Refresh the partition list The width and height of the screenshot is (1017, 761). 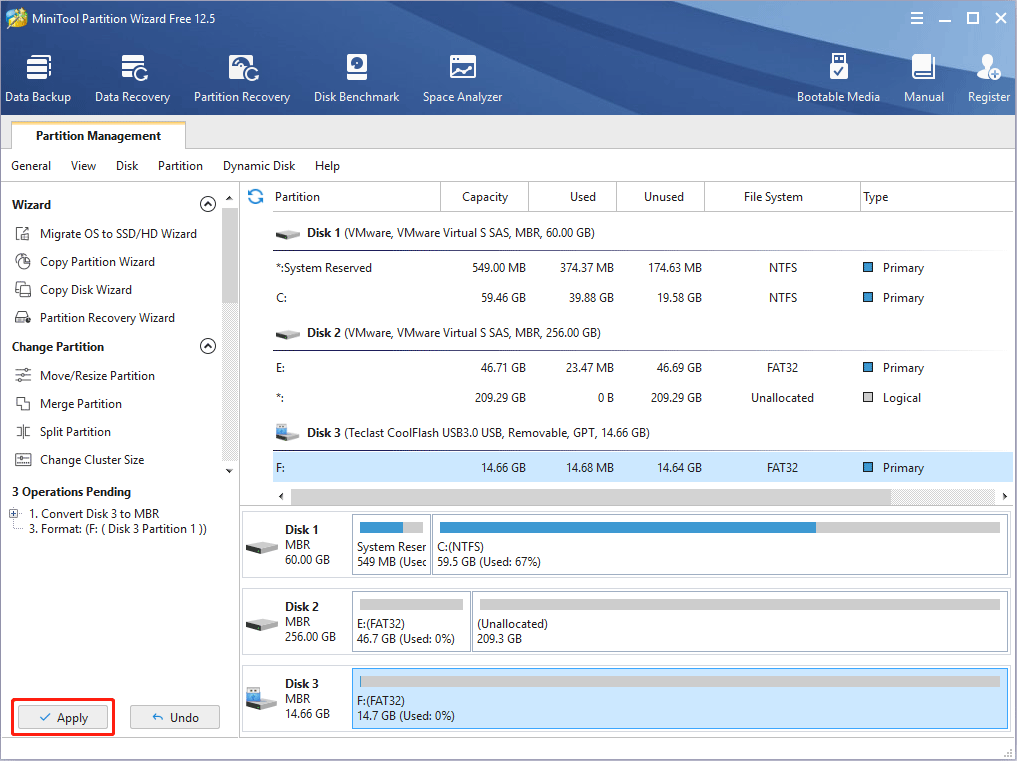tap(256, 197)
